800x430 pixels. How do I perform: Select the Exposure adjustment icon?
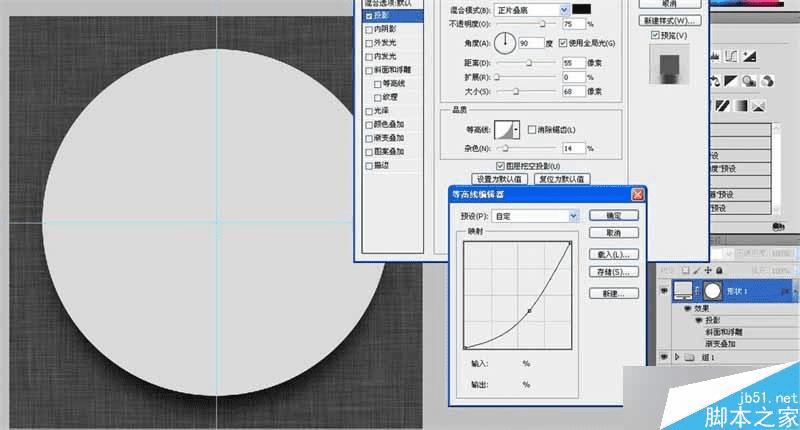(749, 56)
